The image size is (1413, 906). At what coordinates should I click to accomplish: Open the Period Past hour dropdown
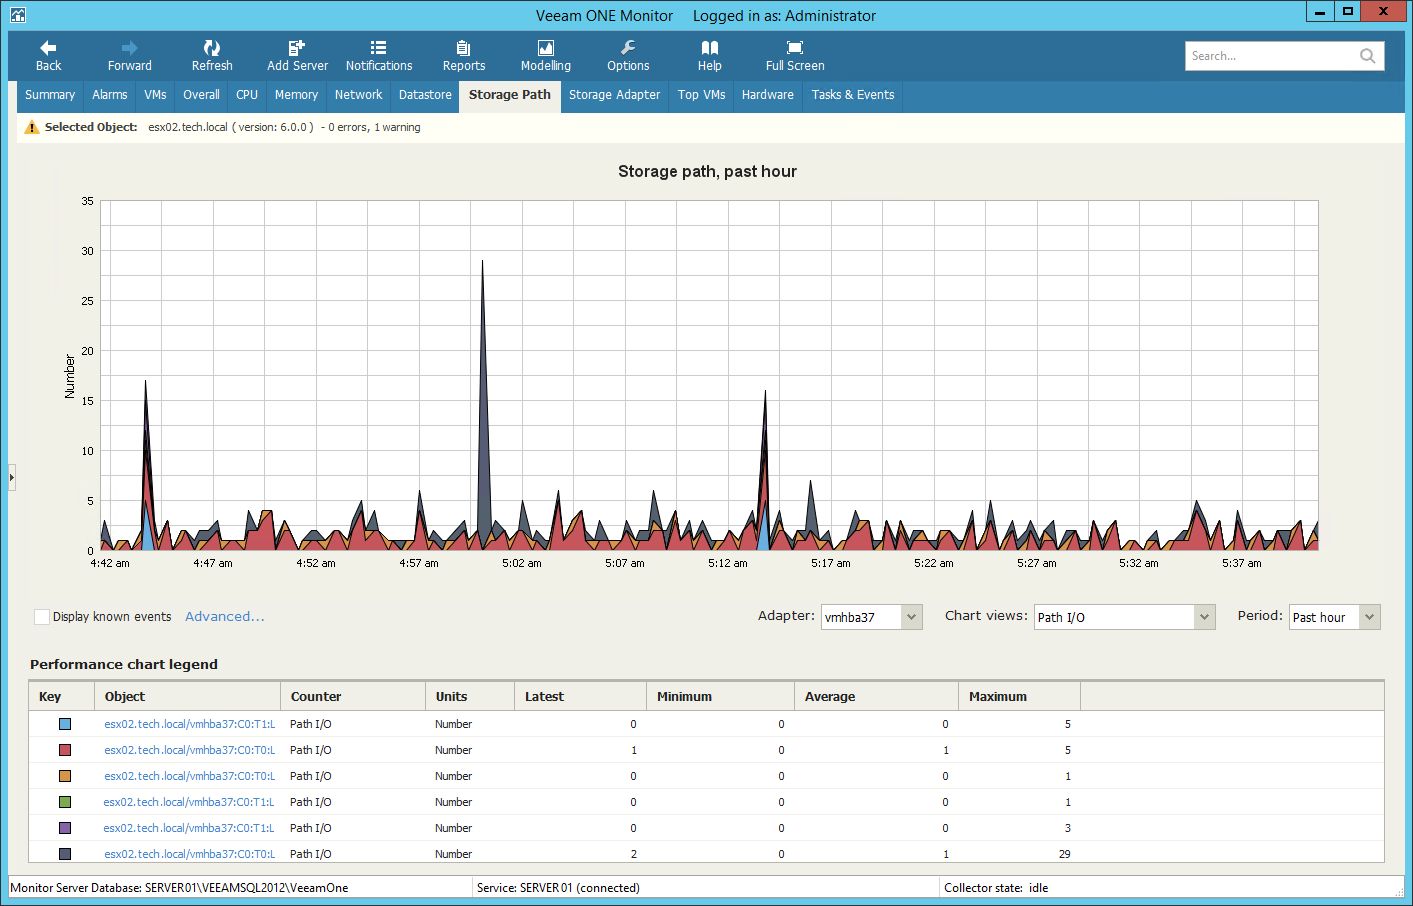(1334, 617)
